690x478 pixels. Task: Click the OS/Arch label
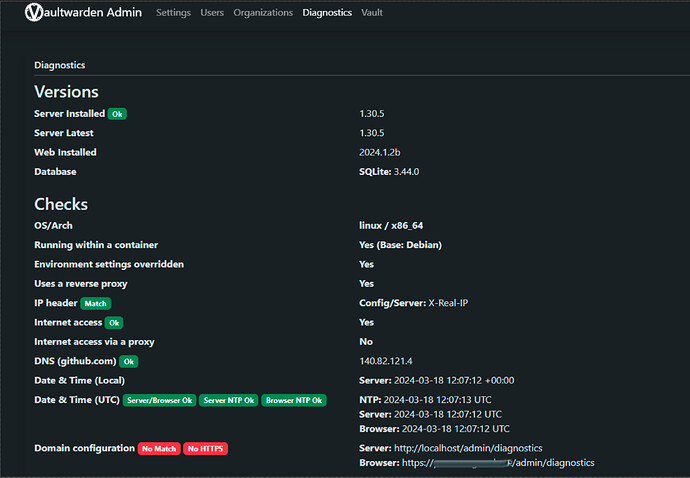[x=53, y=225]
